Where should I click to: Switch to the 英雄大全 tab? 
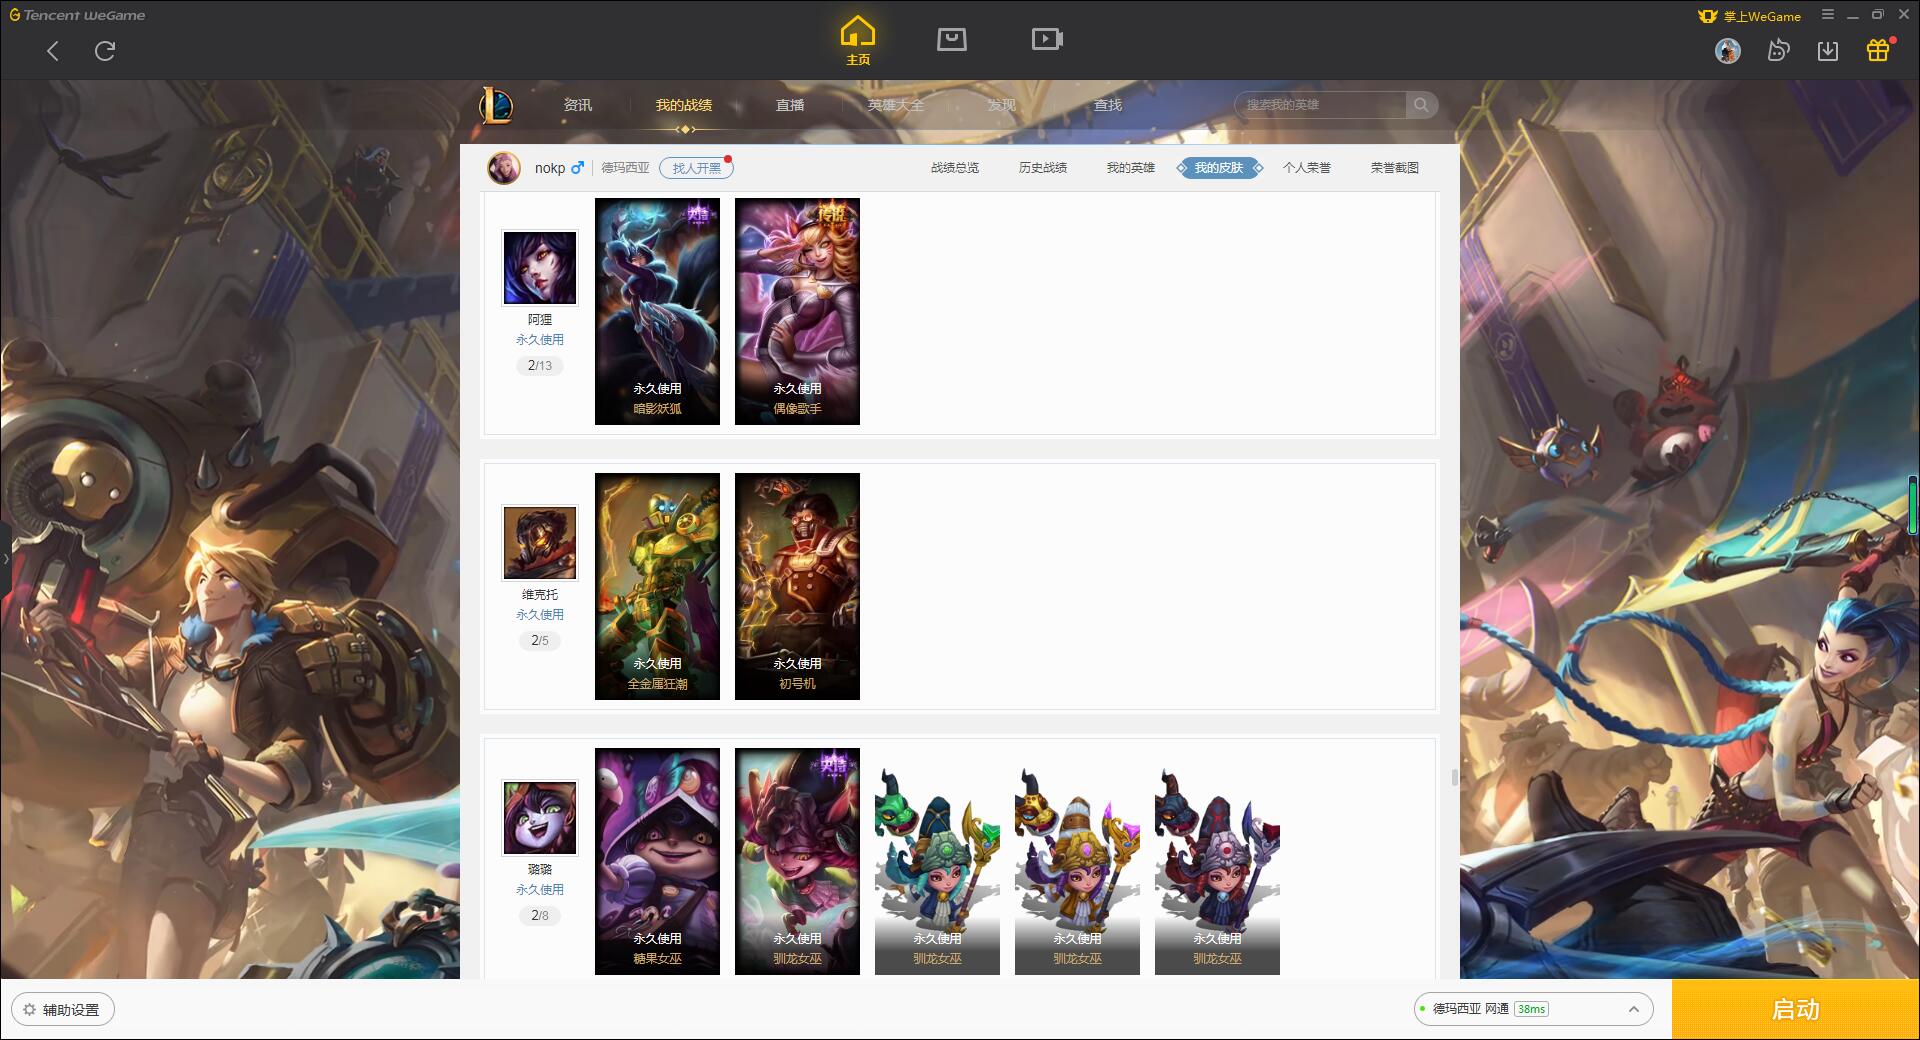tap(896, 105)
